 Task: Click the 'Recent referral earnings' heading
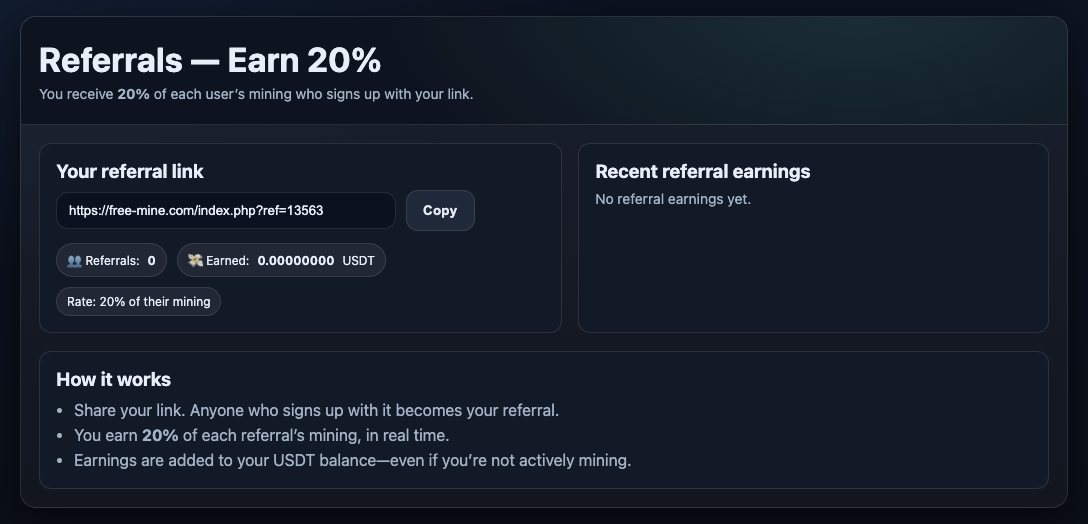pos(702,171)
